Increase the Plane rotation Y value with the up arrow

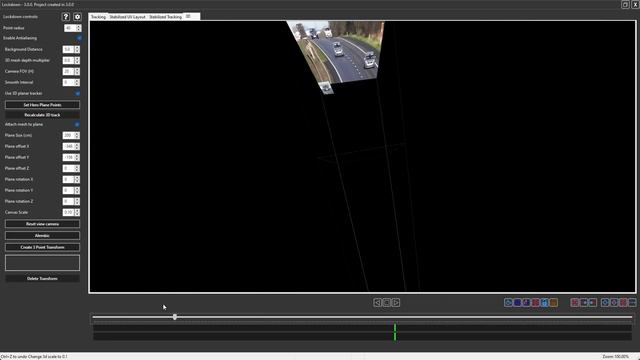pos(77,189)
